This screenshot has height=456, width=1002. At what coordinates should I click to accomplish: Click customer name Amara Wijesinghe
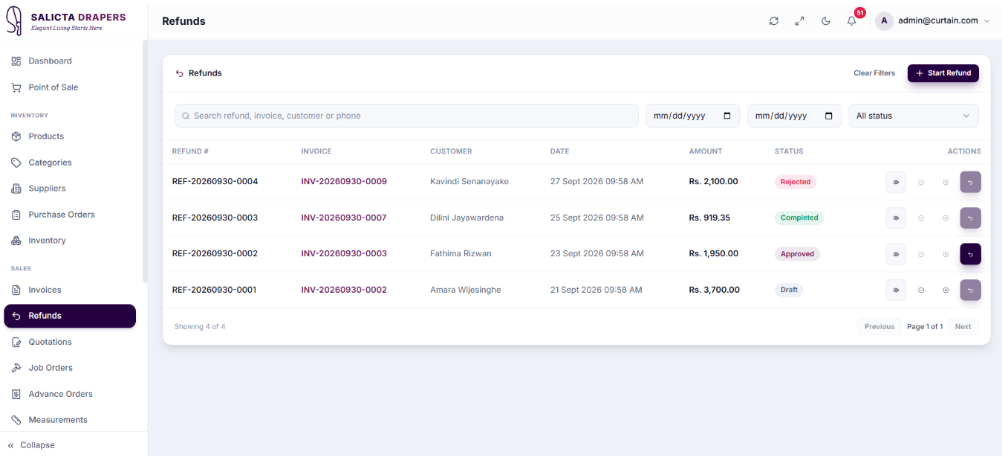466,290
